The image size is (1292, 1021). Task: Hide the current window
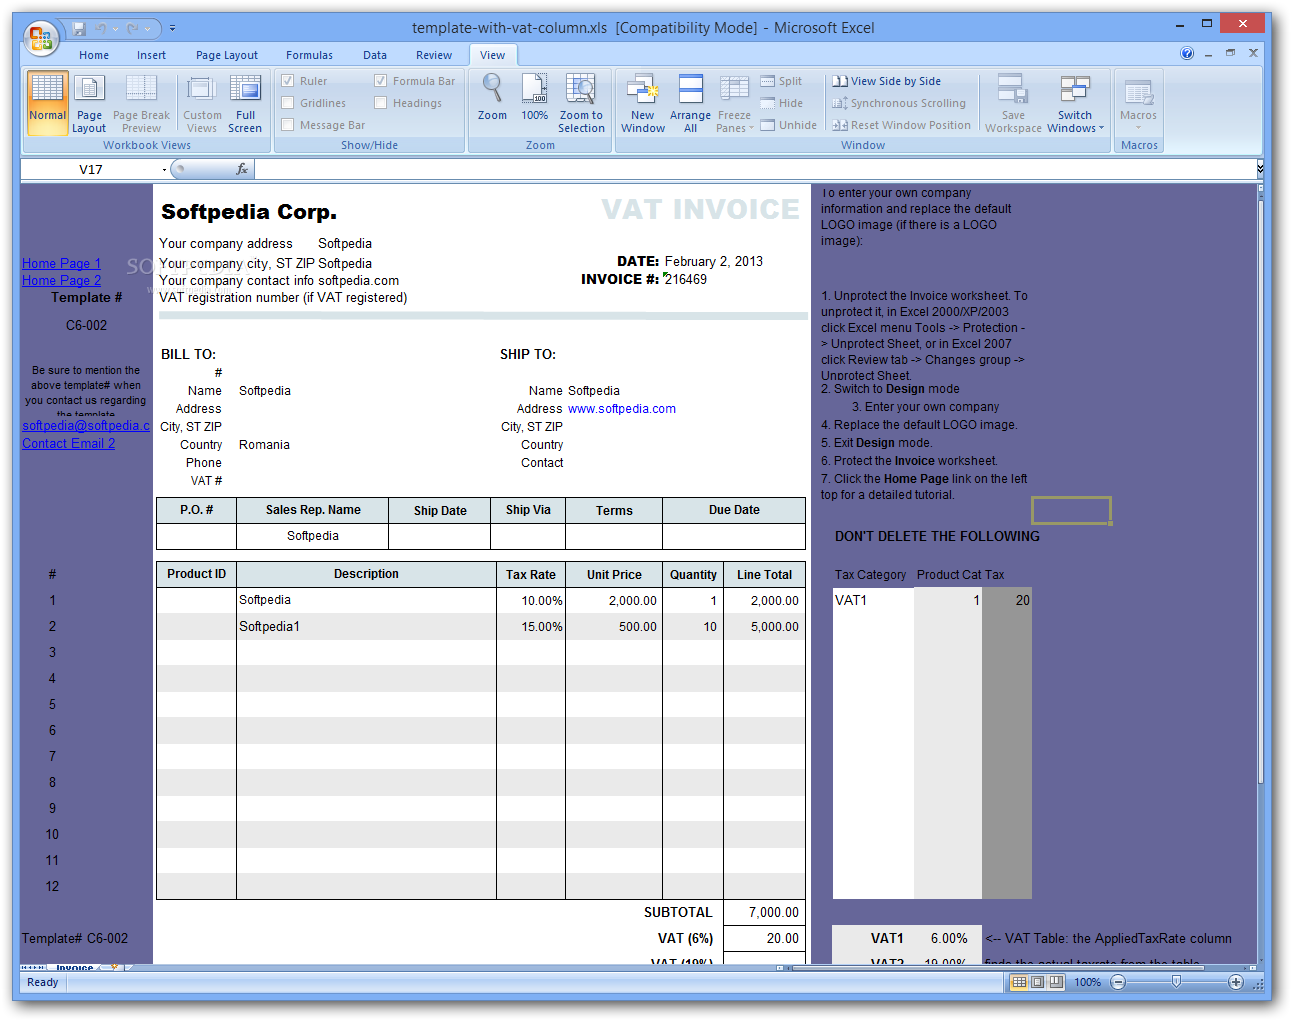[x=781, y=103]
